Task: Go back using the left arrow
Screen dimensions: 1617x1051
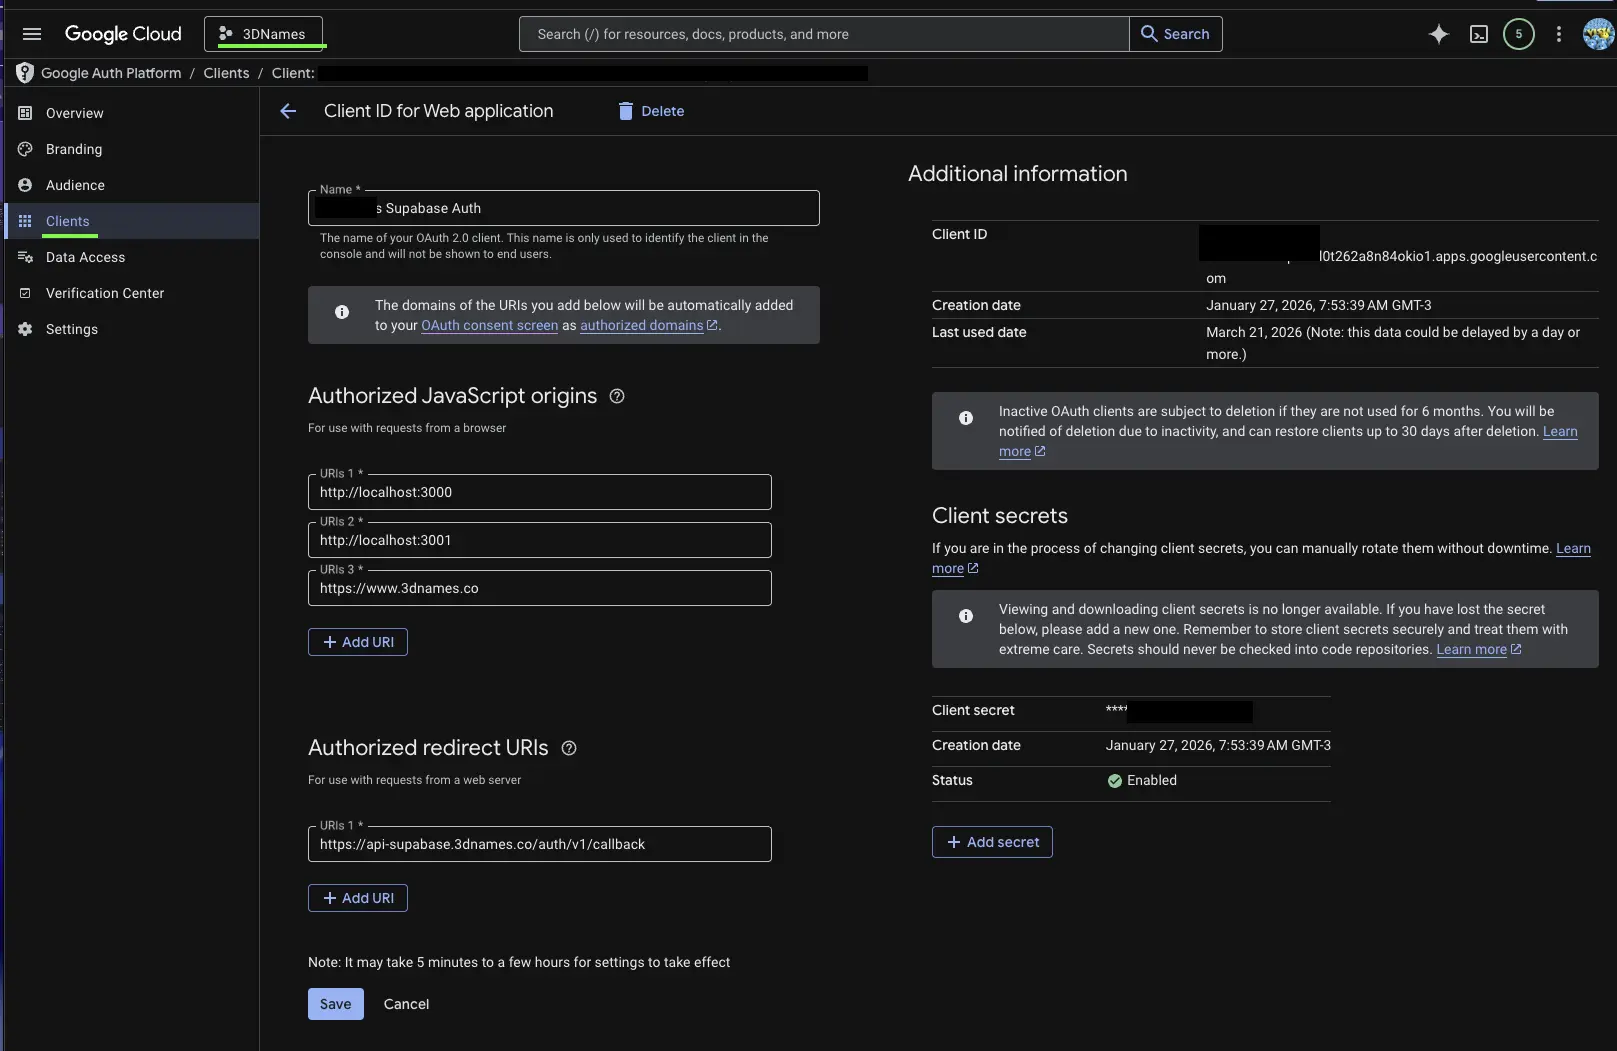Action: click(288, 111)
